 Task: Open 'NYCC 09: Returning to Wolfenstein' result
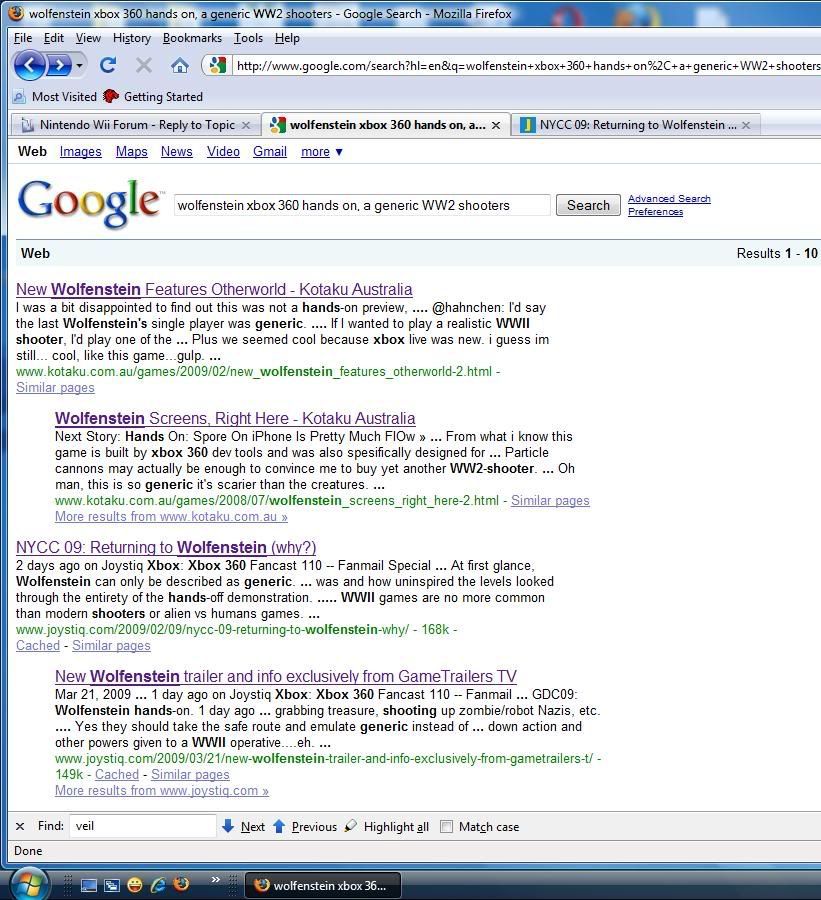[x=166, y=547]
